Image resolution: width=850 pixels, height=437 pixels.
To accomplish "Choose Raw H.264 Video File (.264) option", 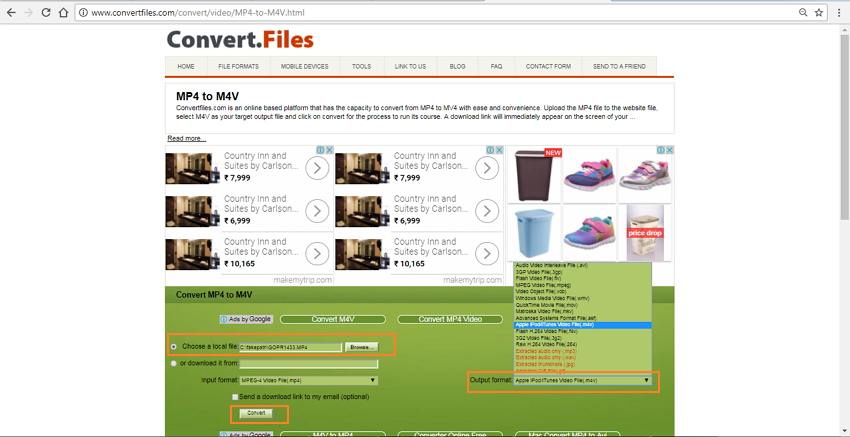I will point(582,344).
